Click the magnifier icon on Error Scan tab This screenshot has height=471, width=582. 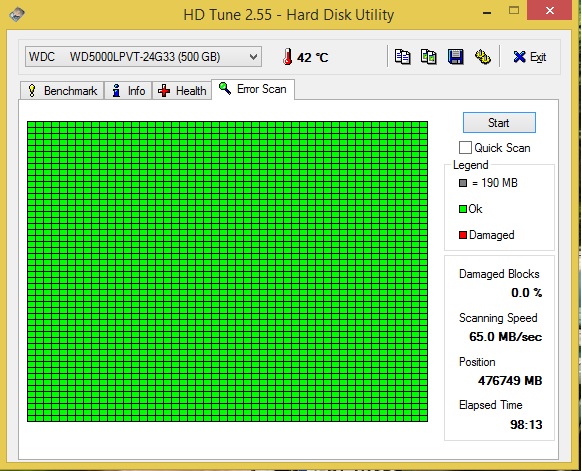coord(225,88)
